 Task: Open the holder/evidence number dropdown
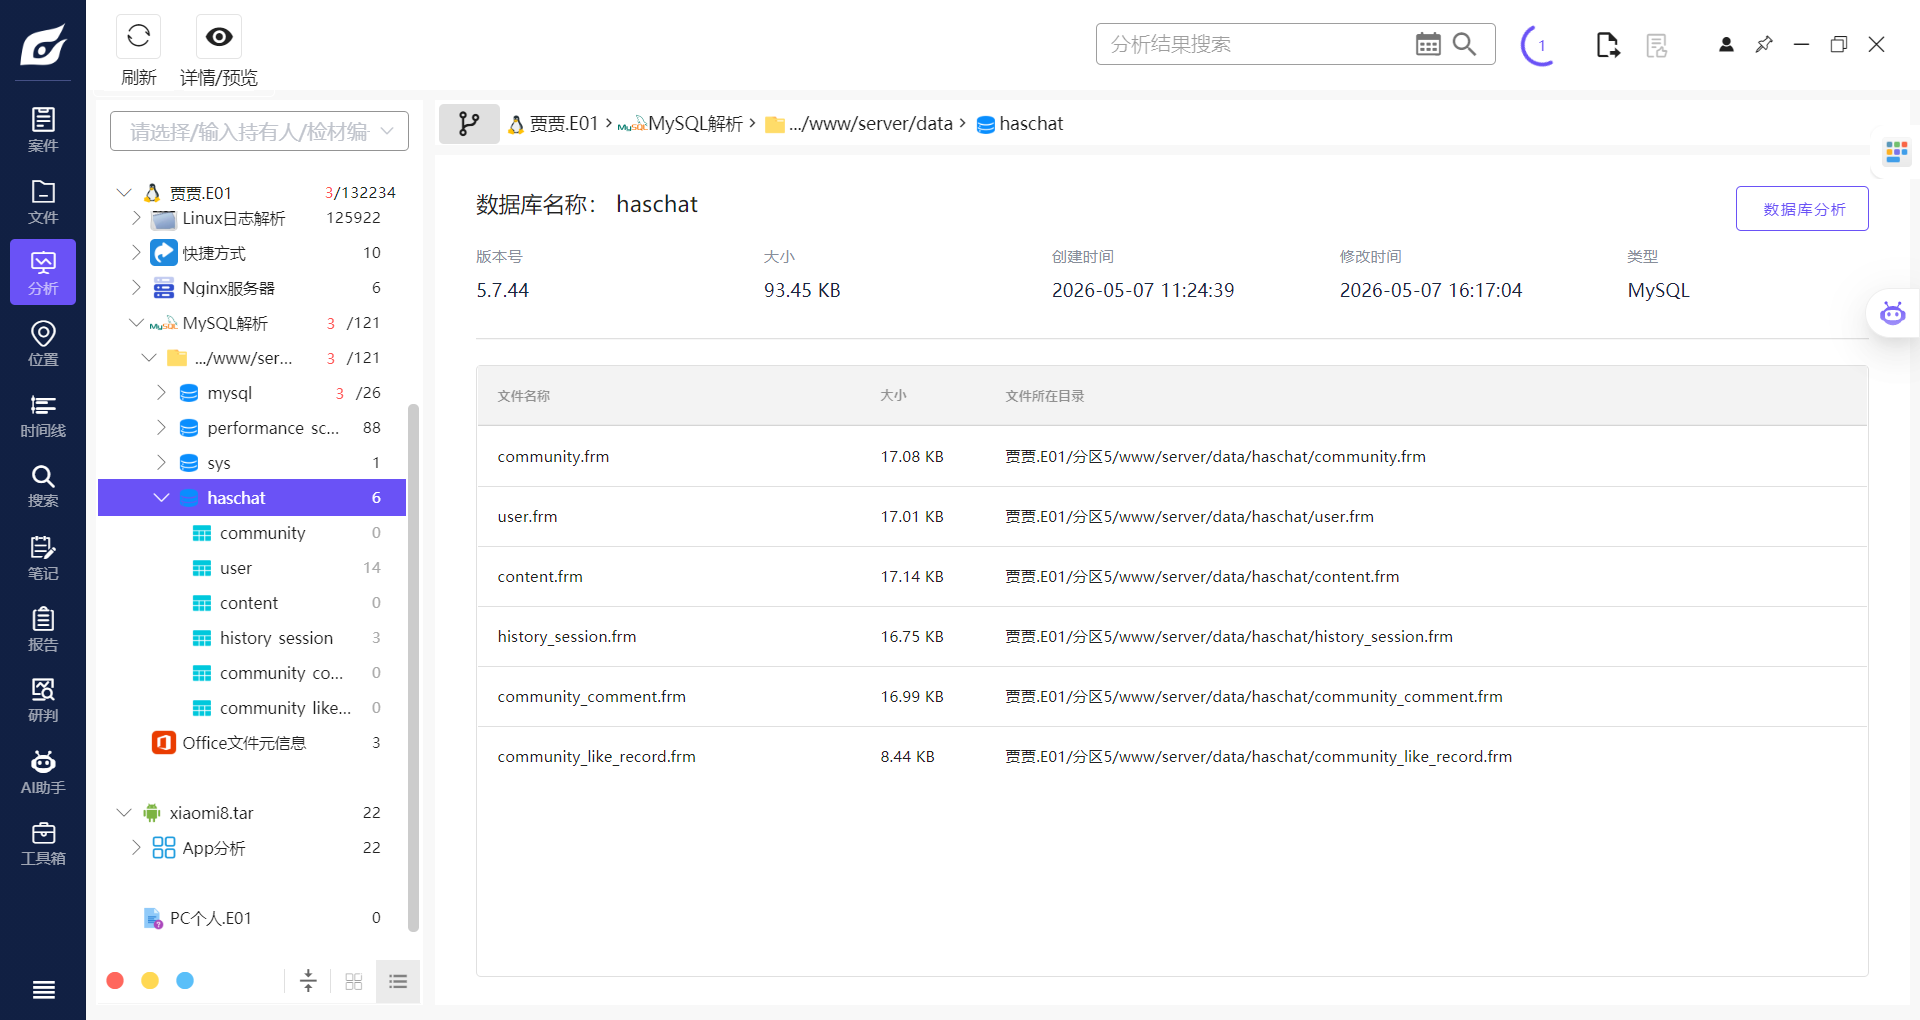click(259, 131)
